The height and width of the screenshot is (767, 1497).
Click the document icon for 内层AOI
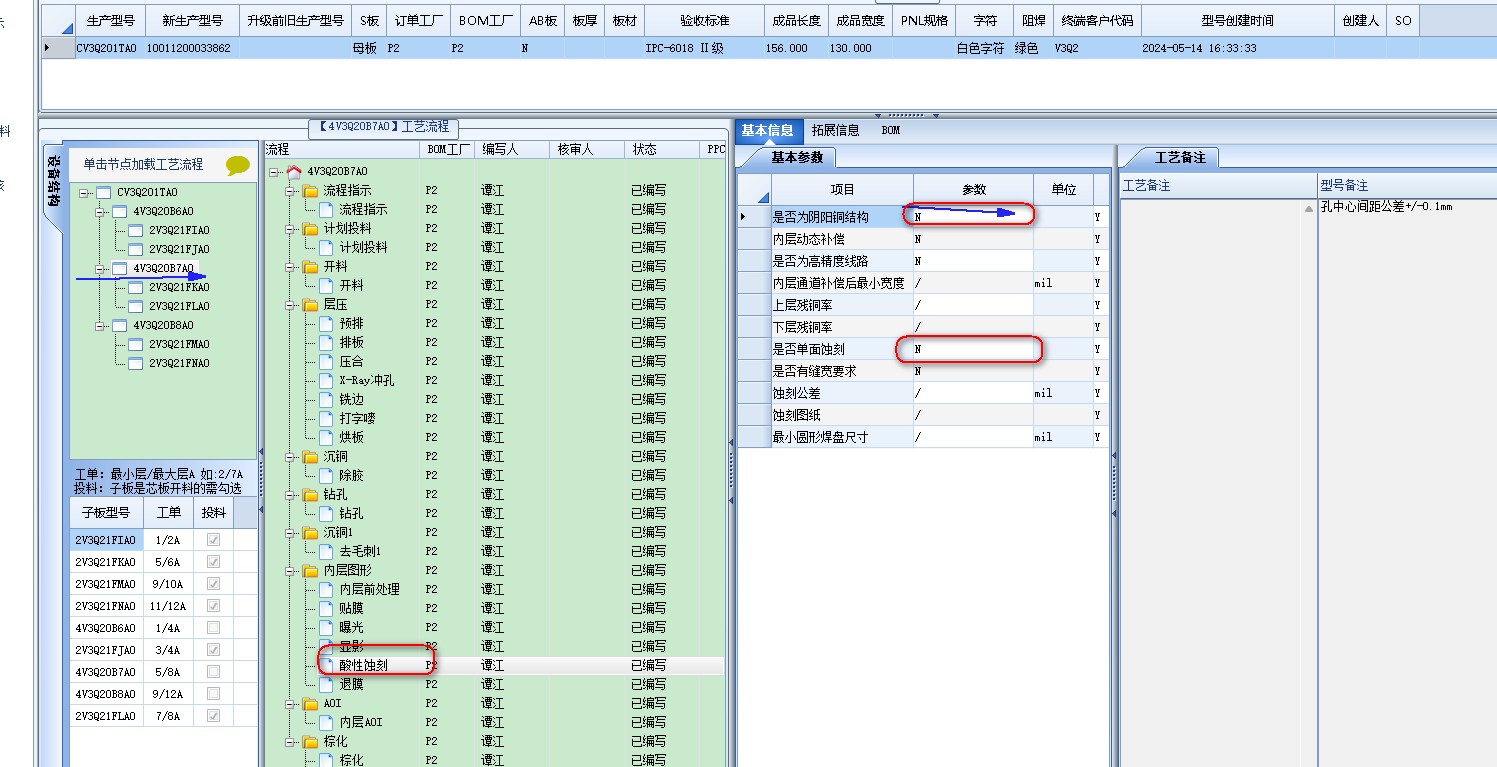click(x=326, y=723)
